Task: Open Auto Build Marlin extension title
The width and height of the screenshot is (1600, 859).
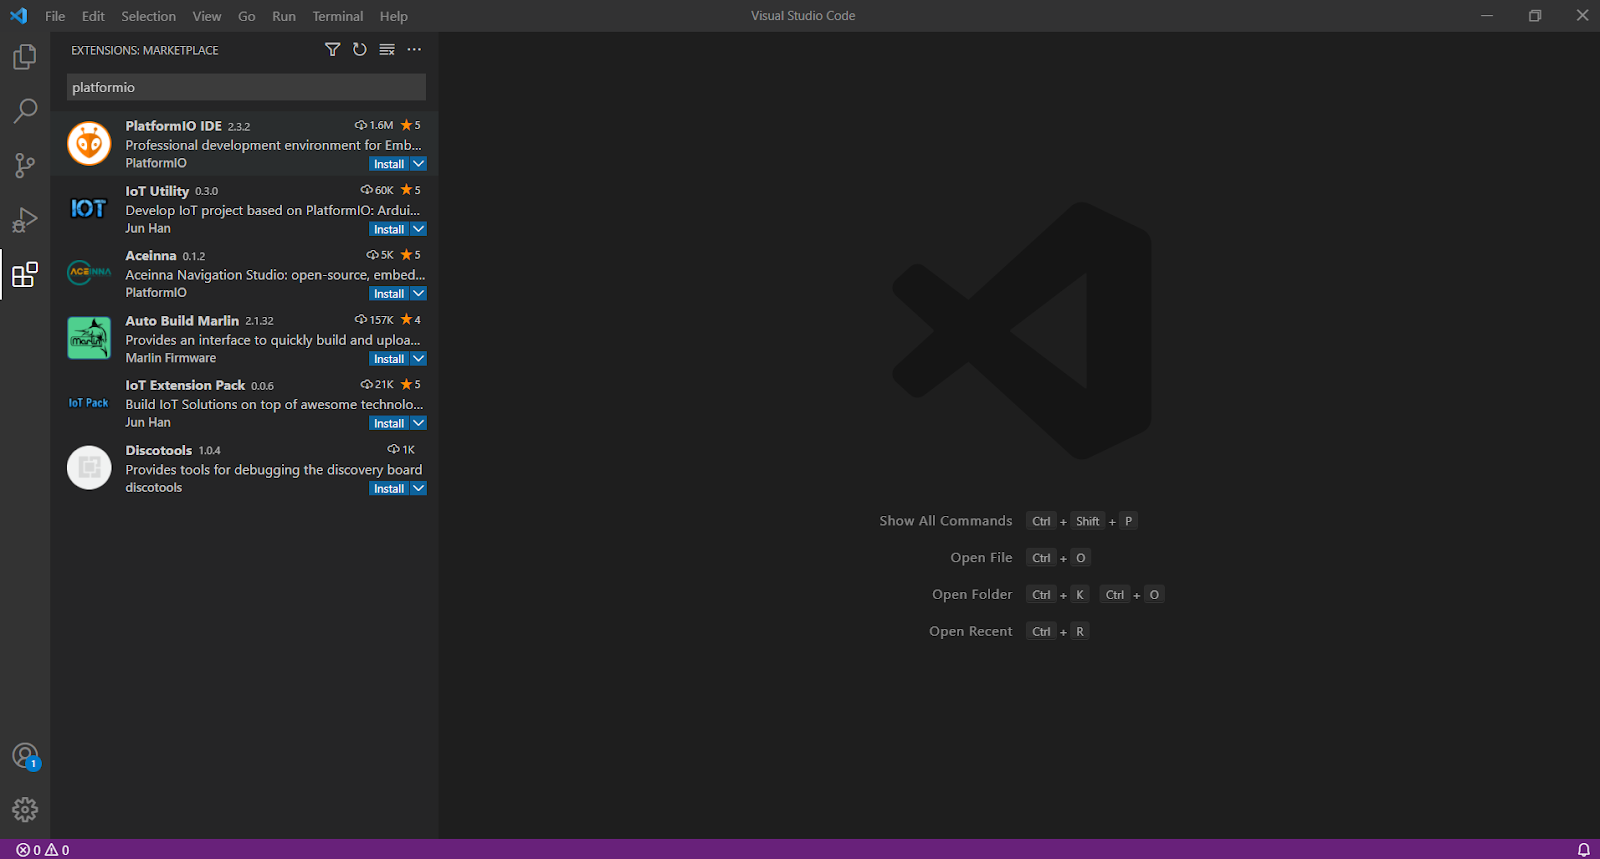Action: tap(182, 321)
